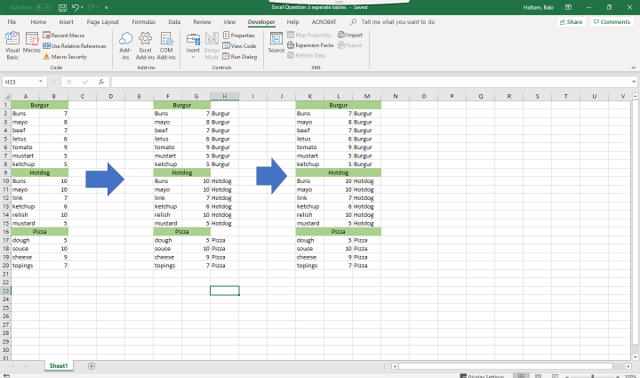This screenshot has height=378, width=640.
Task: Select cell A20 containing topings
Action: pyautogui.click(x=25, y=265)
